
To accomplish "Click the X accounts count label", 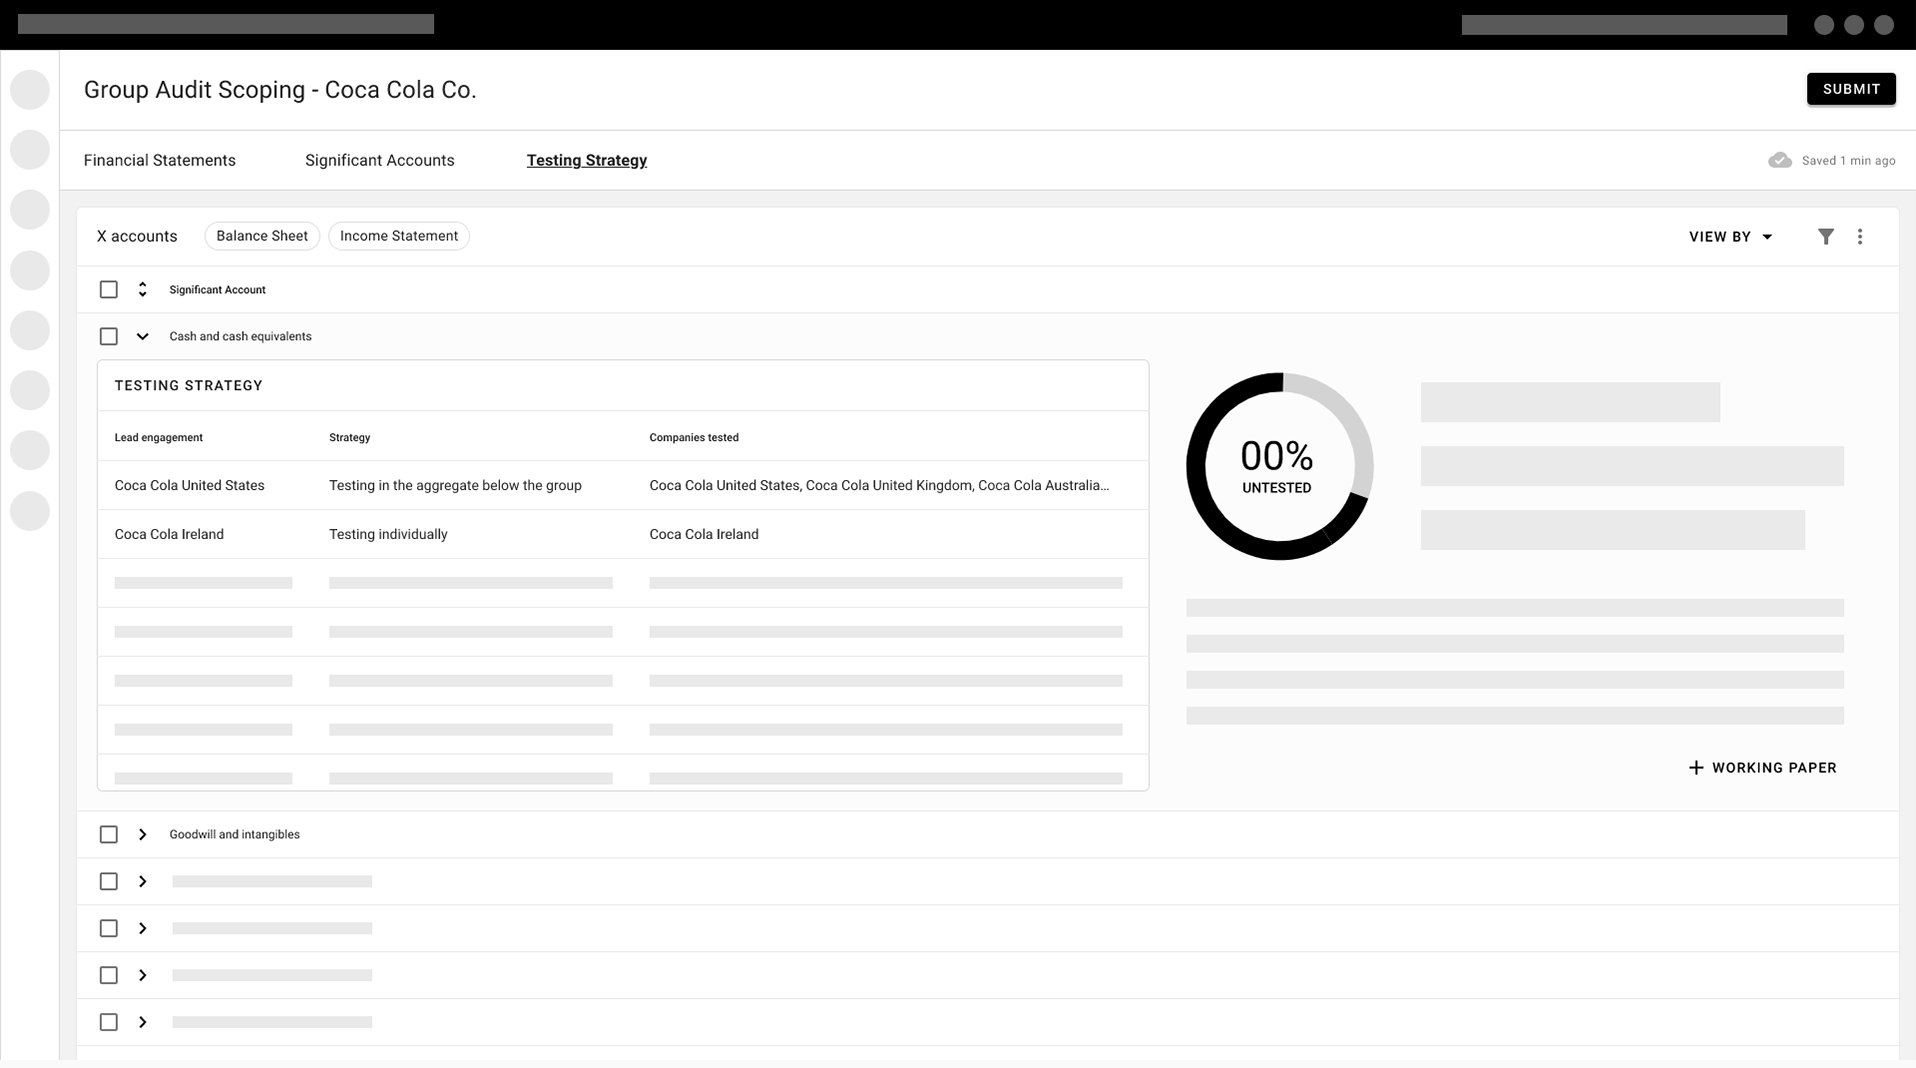I will tap(137, 237).
